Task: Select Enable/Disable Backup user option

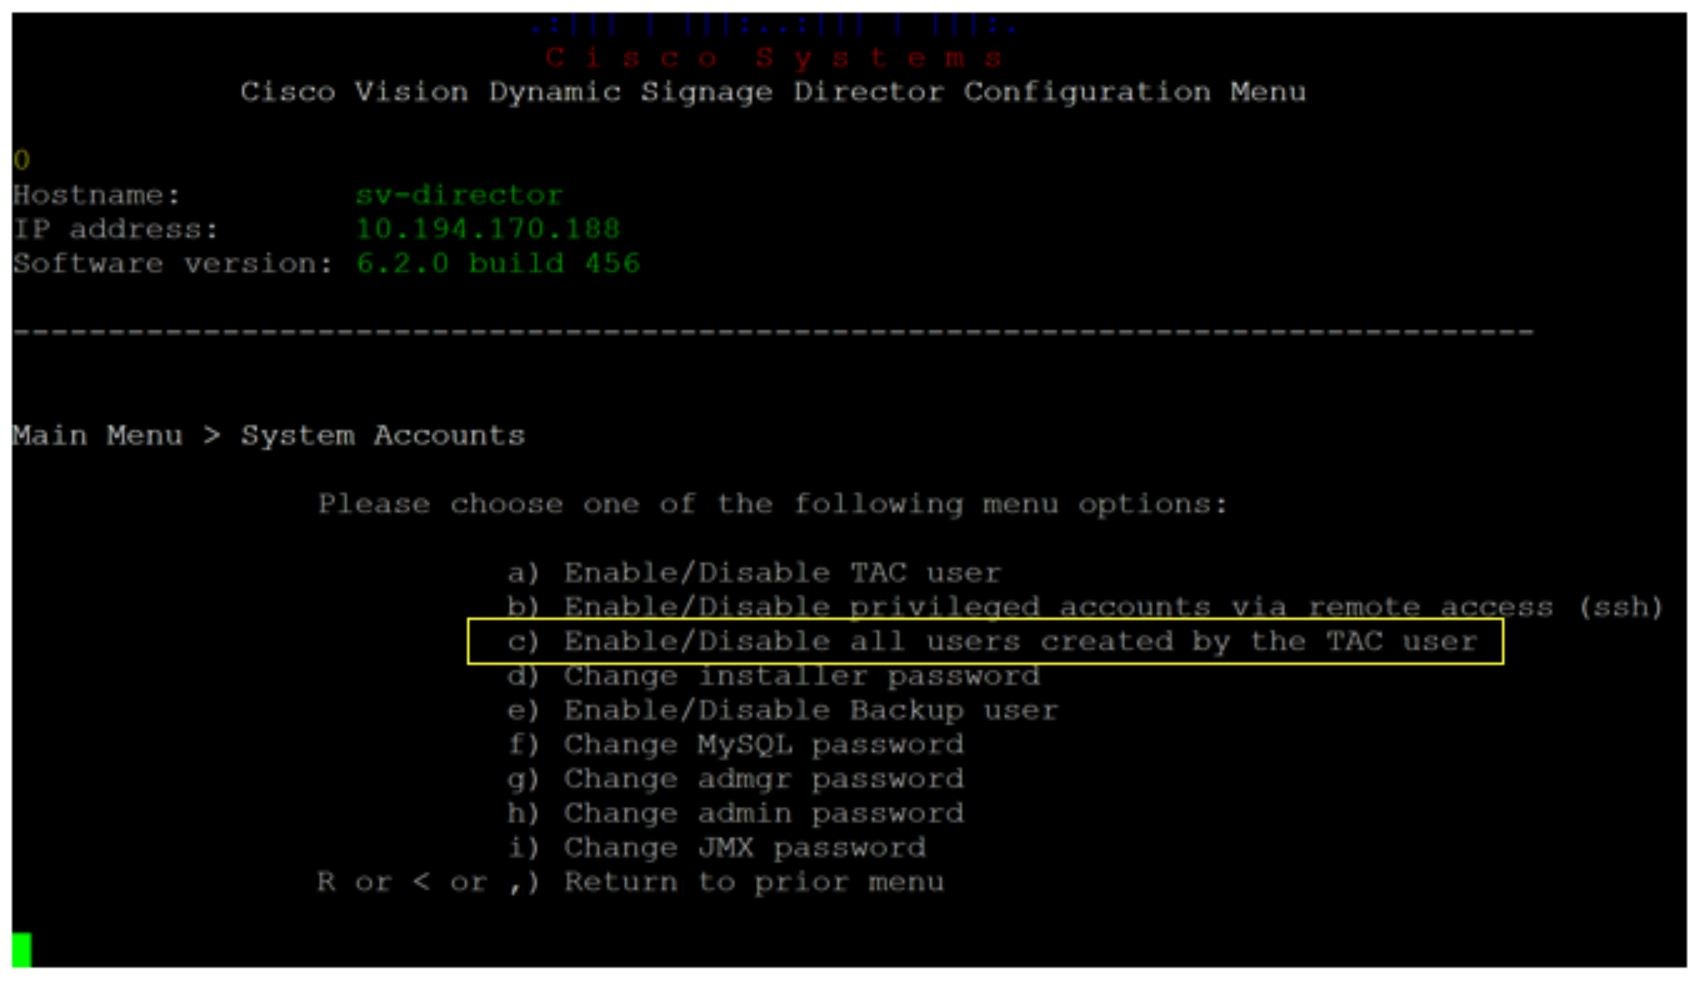Action: click(x=782, y=710)
